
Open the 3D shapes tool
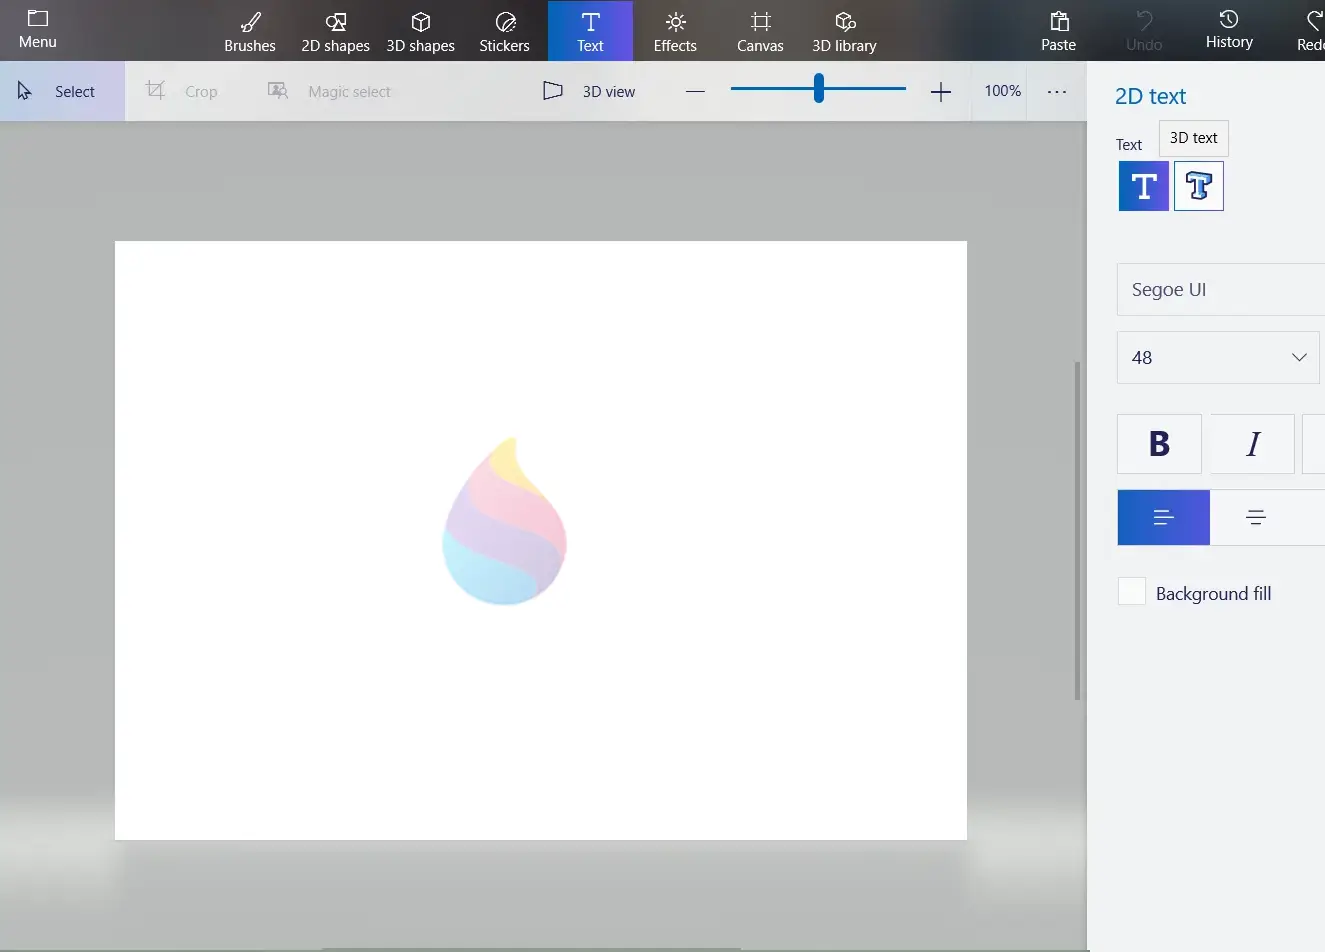click(x=420, y=31)
